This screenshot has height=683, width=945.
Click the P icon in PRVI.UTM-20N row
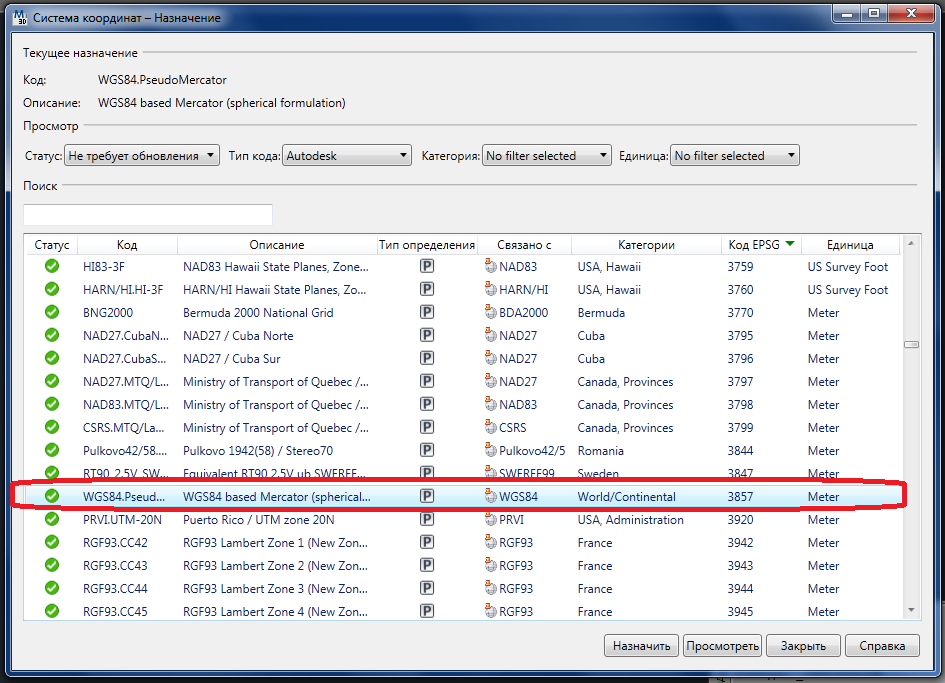[427, 520]
